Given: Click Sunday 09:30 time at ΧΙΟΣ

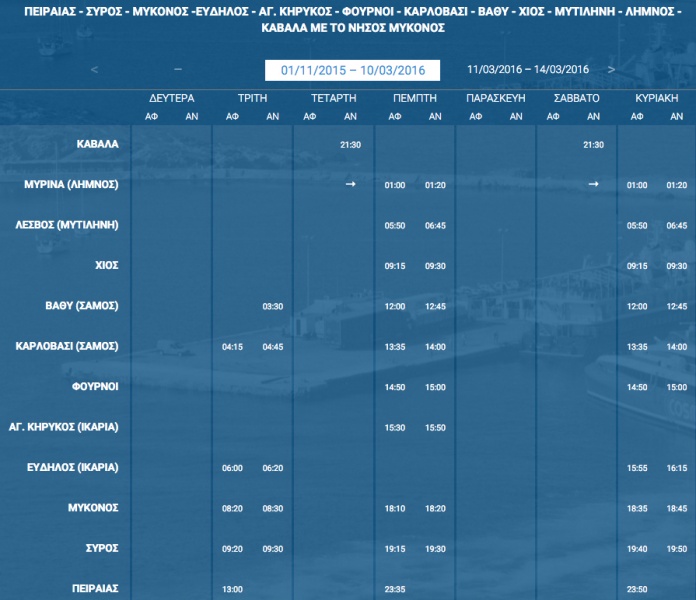Looking at the screenshot, I should pyautogui.click(x=677, y=266).
